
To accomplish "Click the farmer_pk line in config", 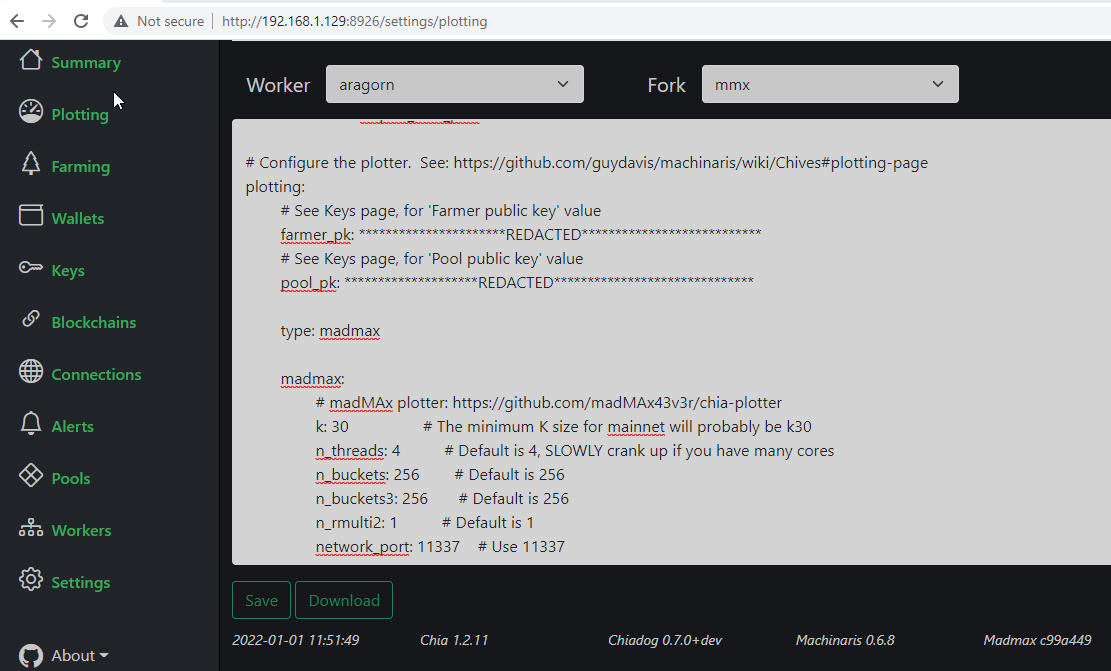I will coord(521,235).
